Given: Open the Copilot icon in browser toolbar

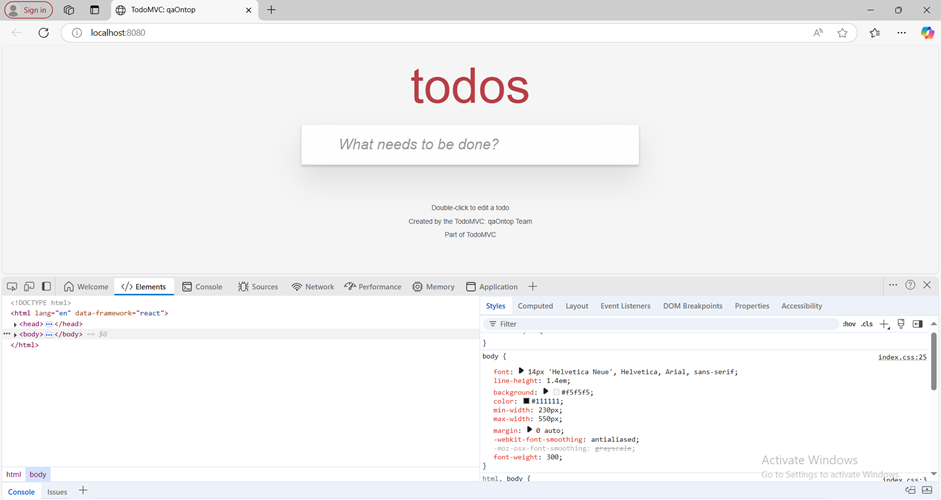Looking at the screenshot, I should (926, 33).
